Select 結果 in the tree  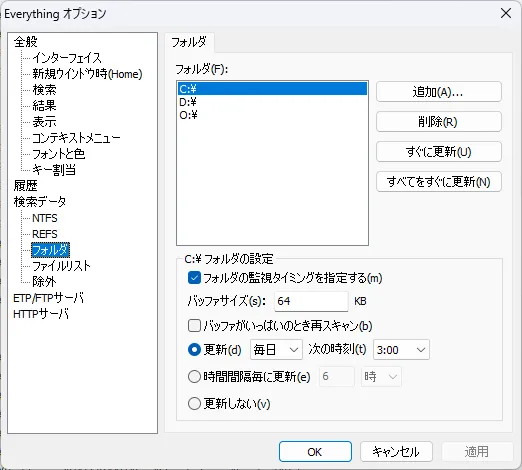44,106
